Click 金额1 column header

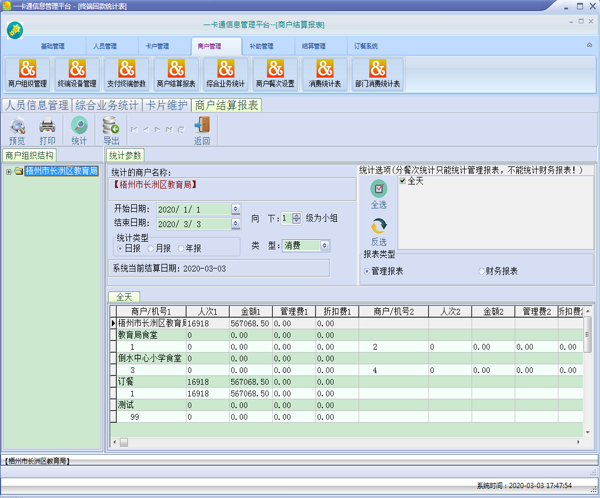(251, 312)
